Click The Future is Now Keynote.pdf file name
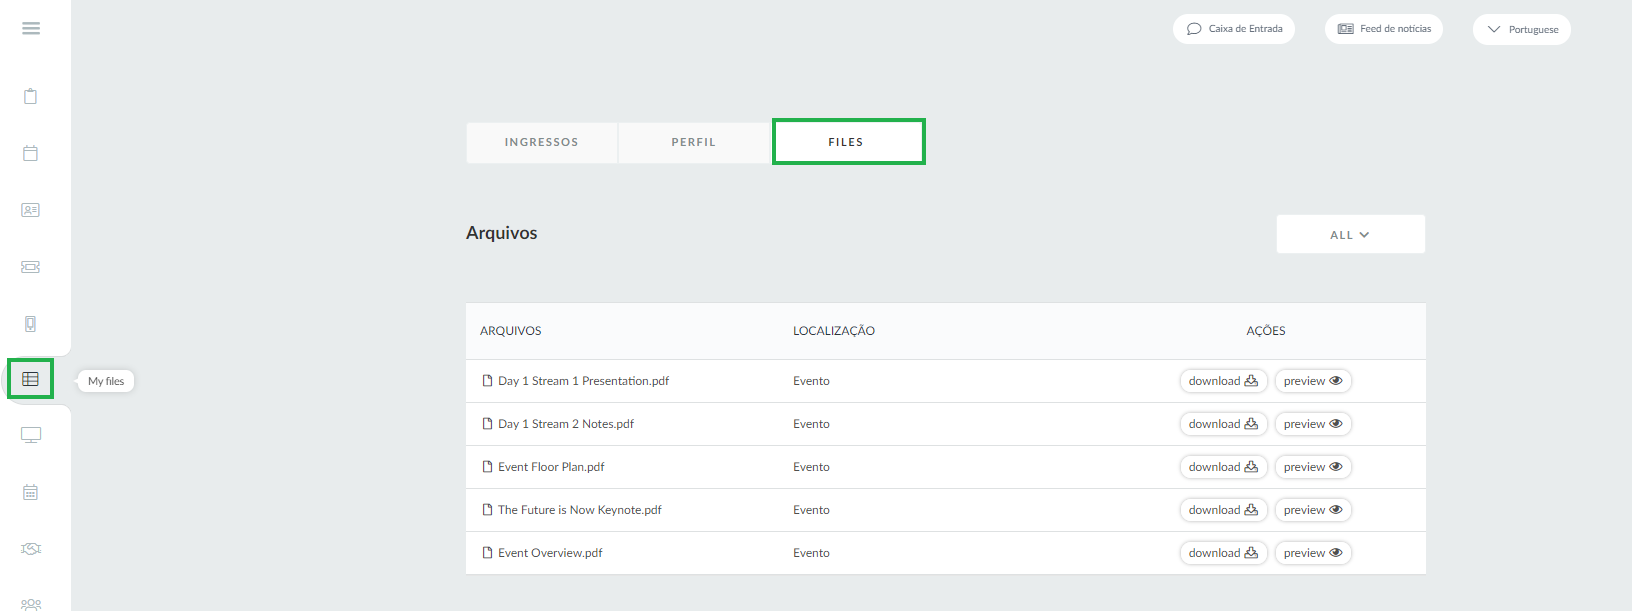 (580, 510)
